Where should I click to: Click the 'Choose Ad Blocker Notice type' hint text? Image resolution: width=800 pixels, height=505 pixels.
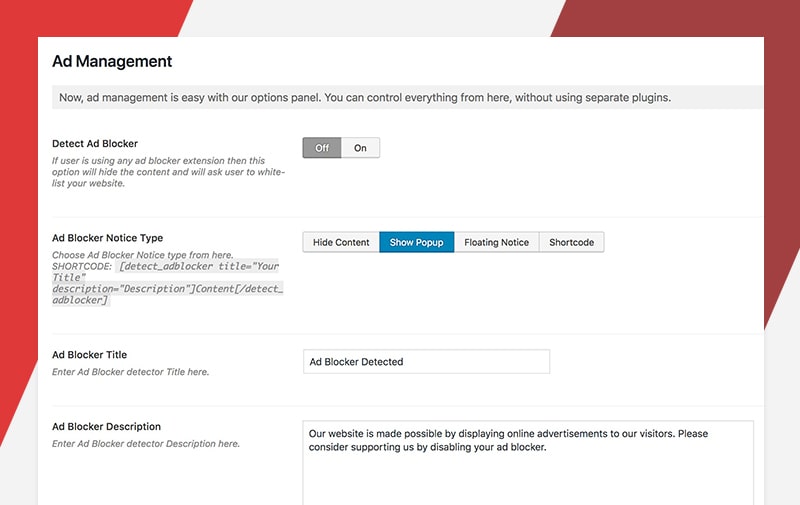(x=142, y=255)
